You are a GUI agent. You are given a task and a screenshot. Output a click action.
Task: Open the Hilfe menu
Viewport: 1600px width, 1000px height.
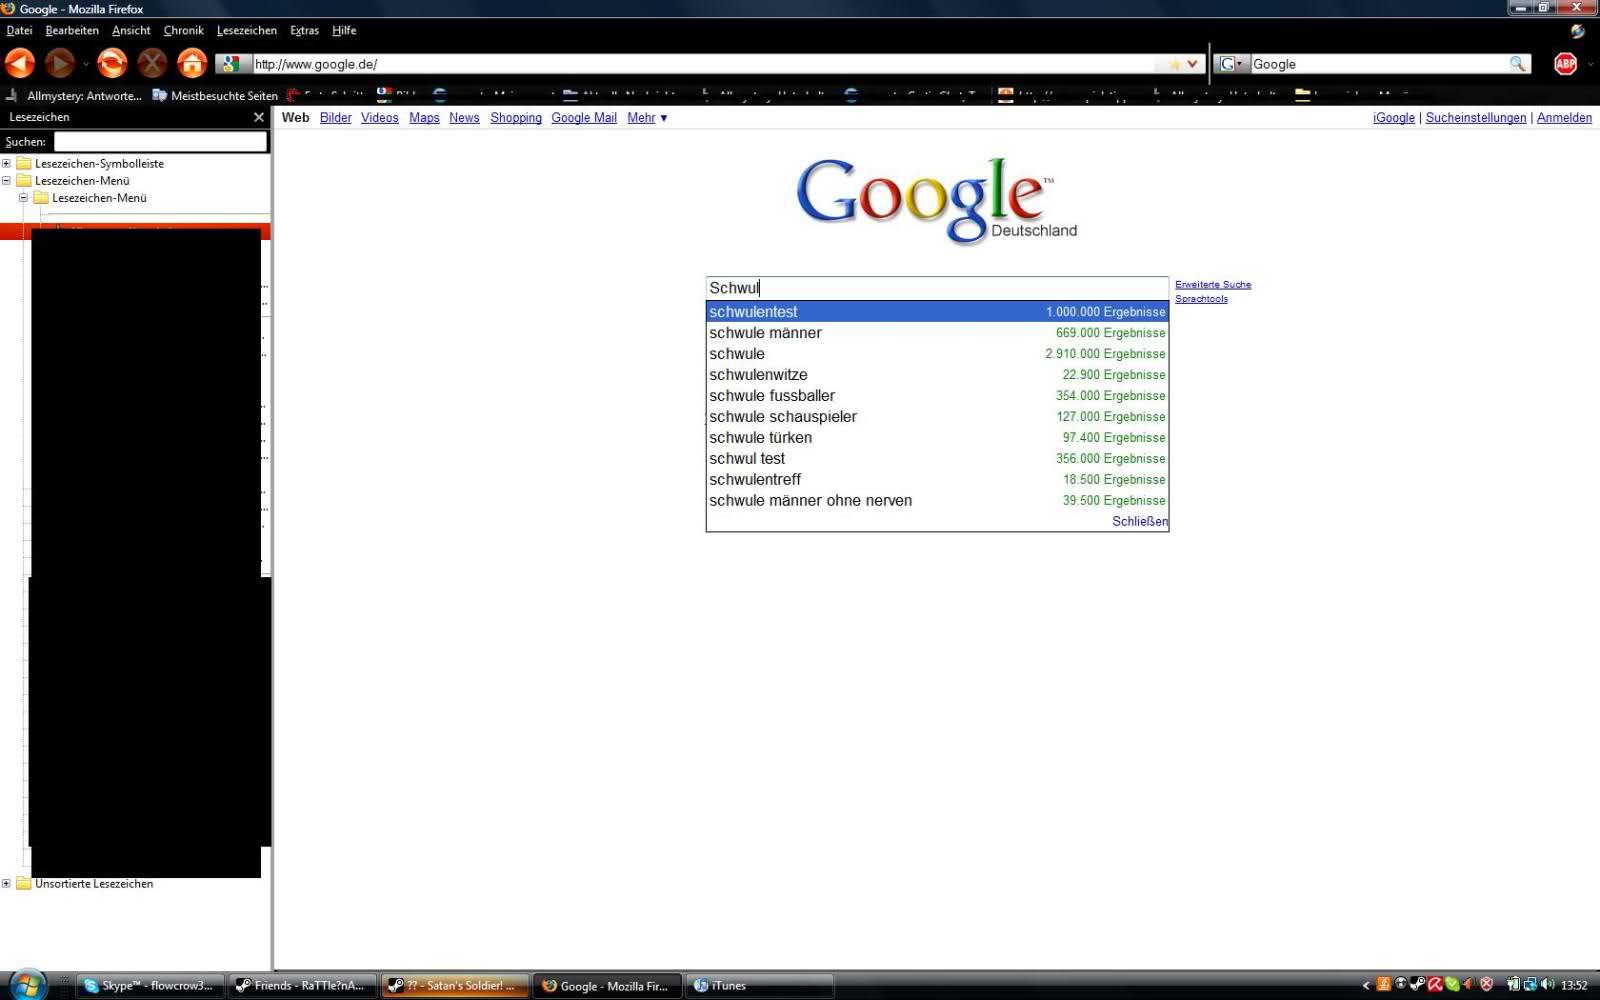click(x=344, y=30)
